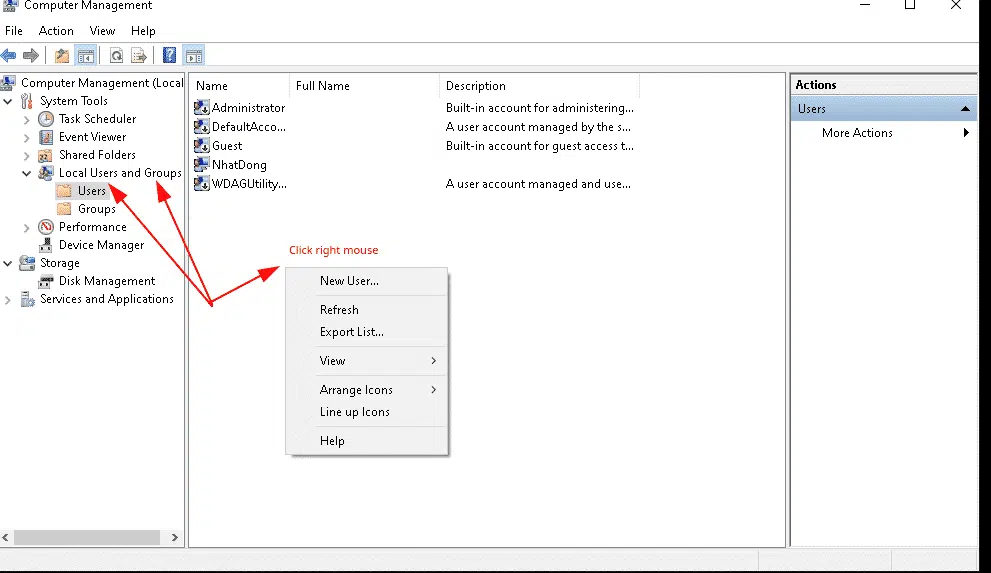The image size is (991, 573).
Task: Click the Forward arrow toolbar icon
Action: click(x=30, y=56)
